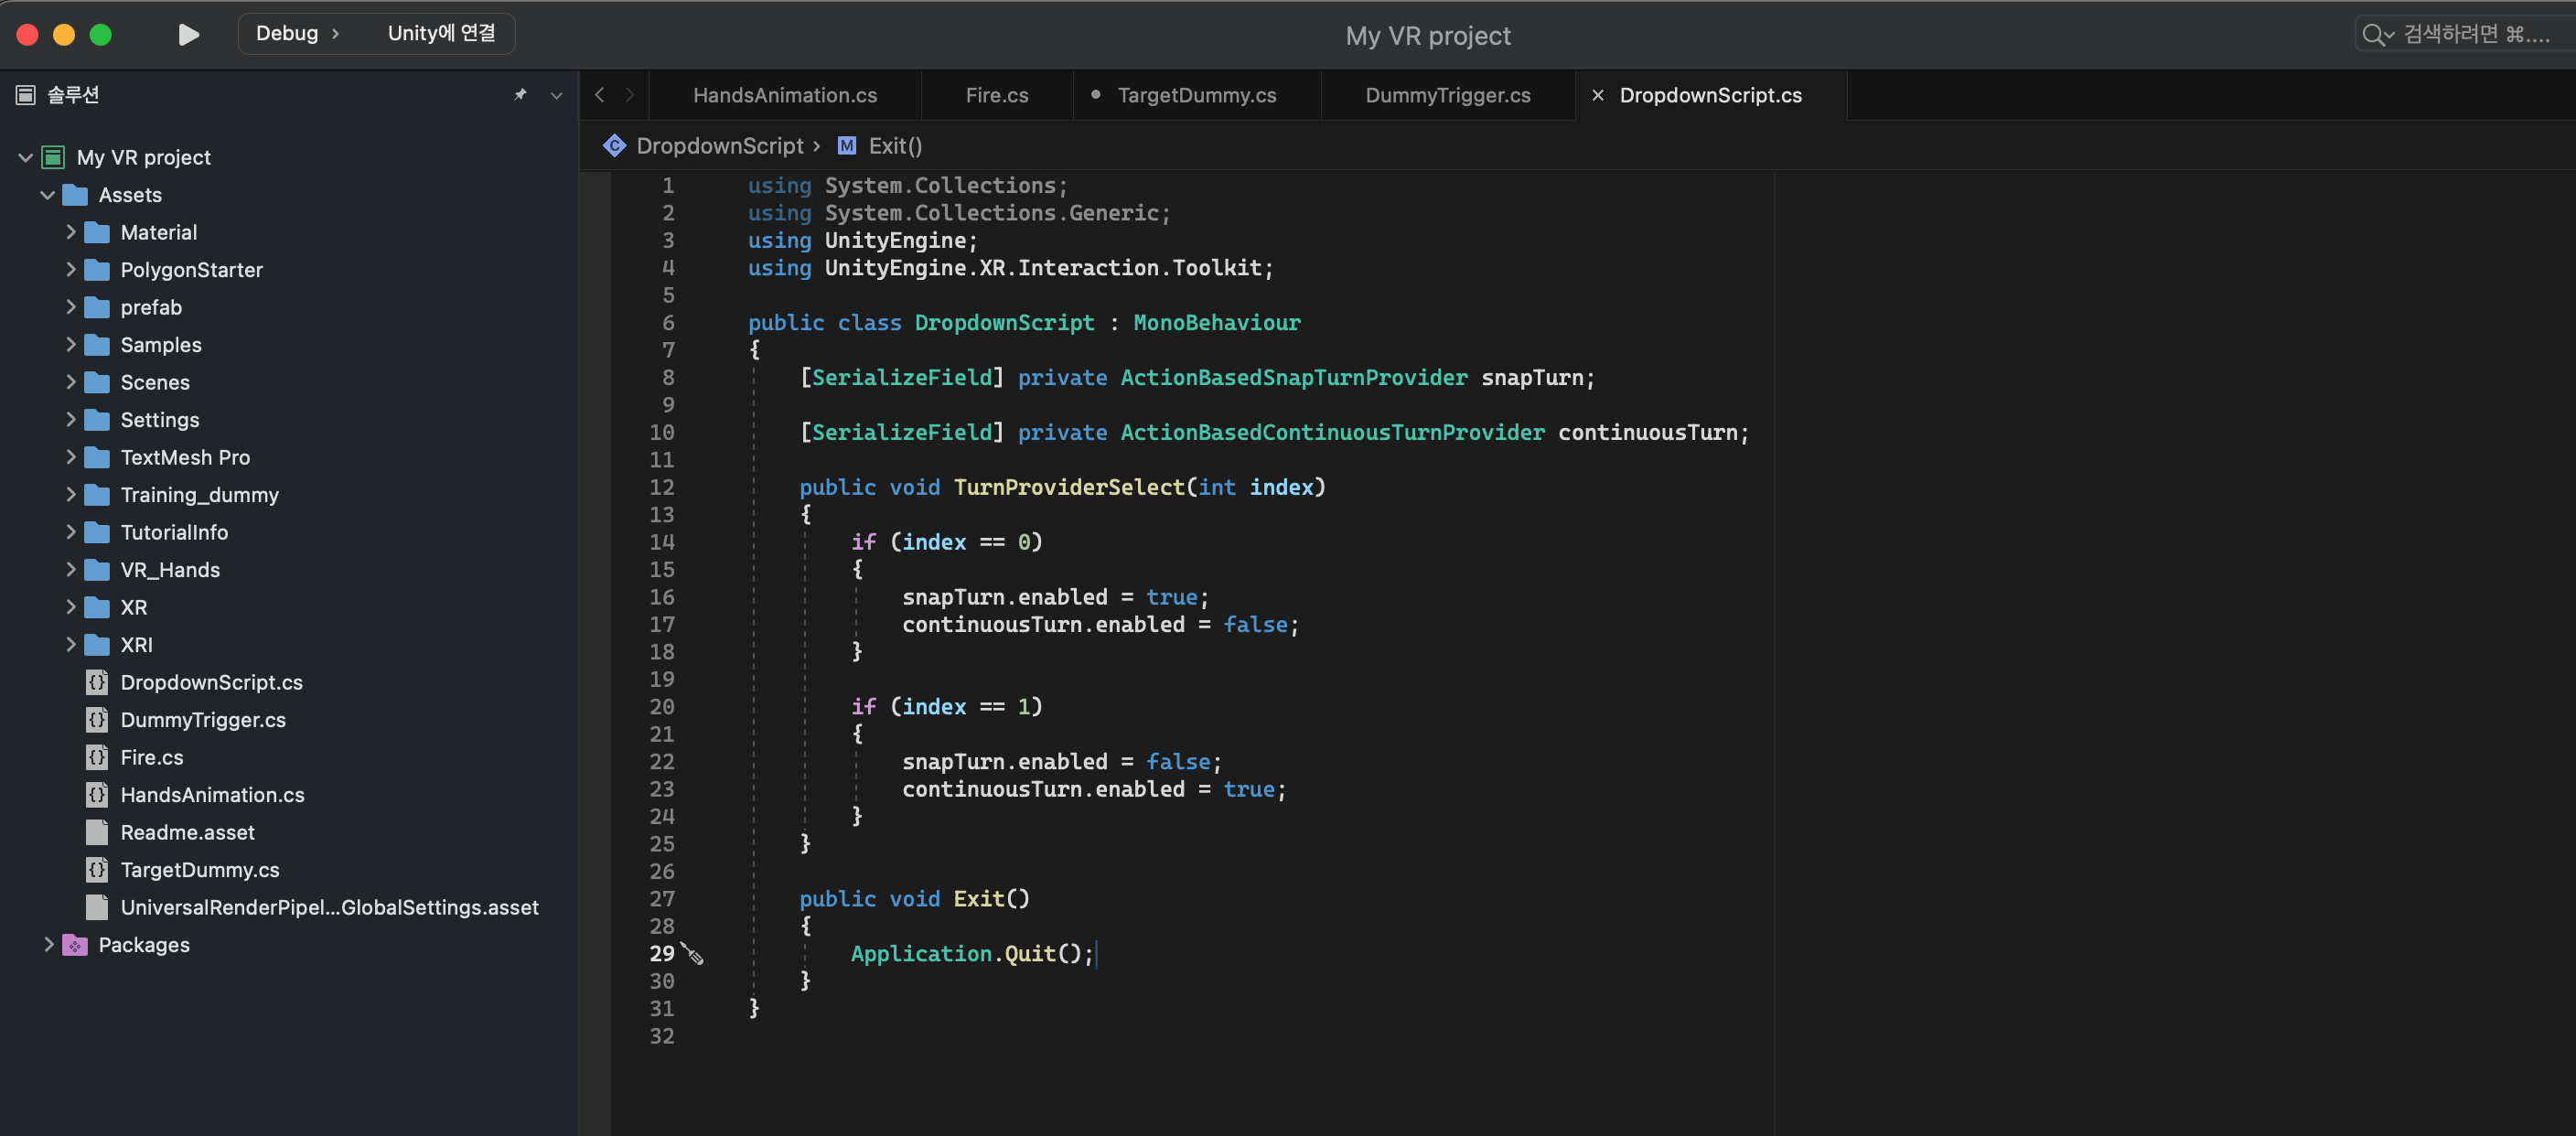Switch to HandsAnimation.cs tab
The width and height of the screenshot is (2576, 1136).
click(785, 95)
